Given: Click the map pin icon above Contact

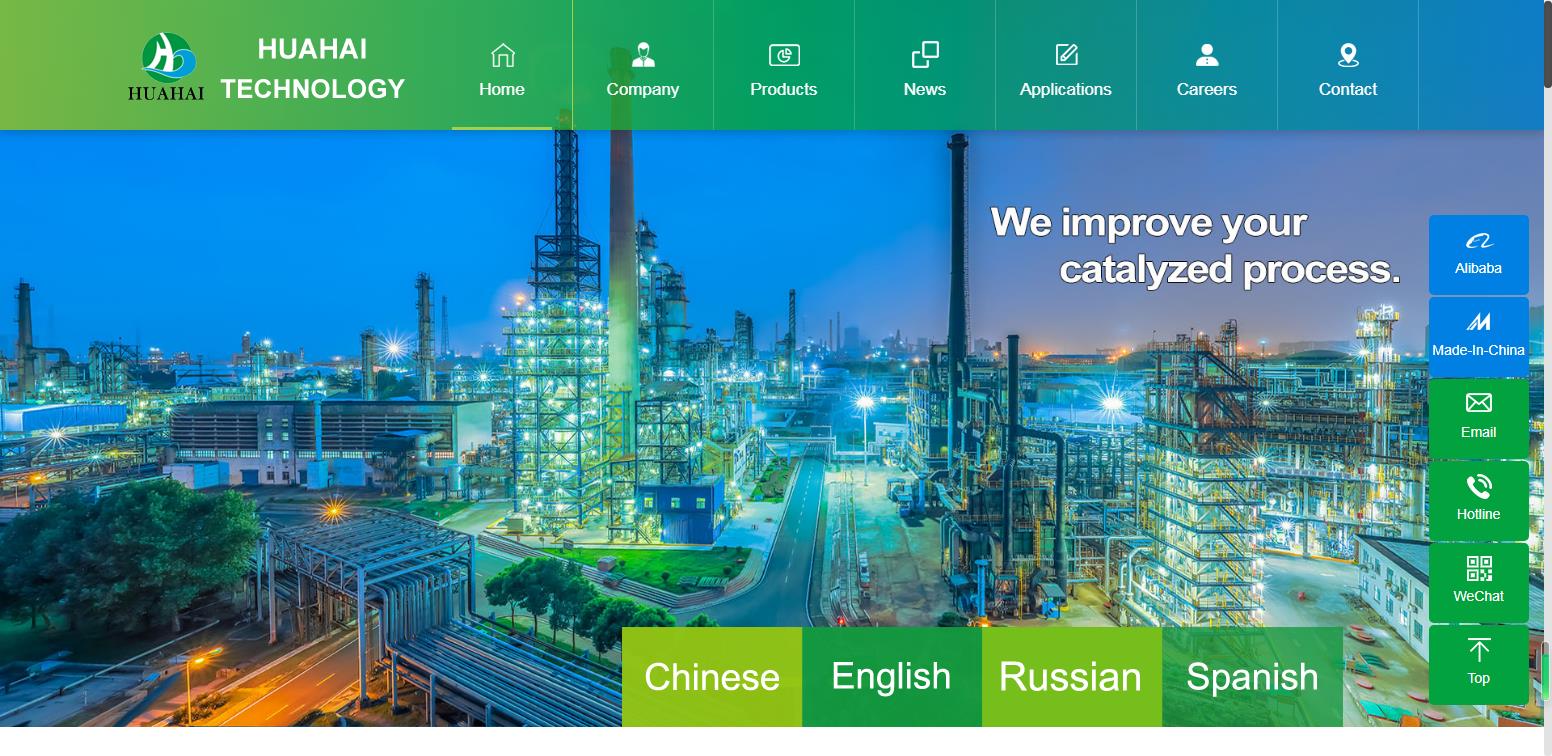Looking at the screenshot, I should (x=1348, y=55).
